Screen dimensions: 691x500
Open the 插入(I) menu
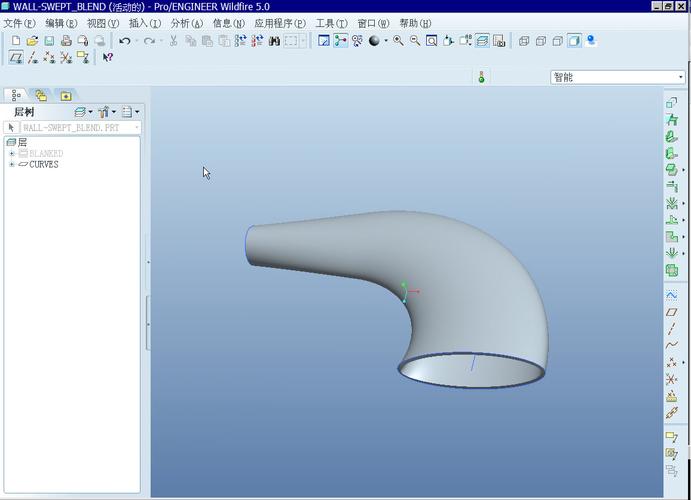point(144,23)
